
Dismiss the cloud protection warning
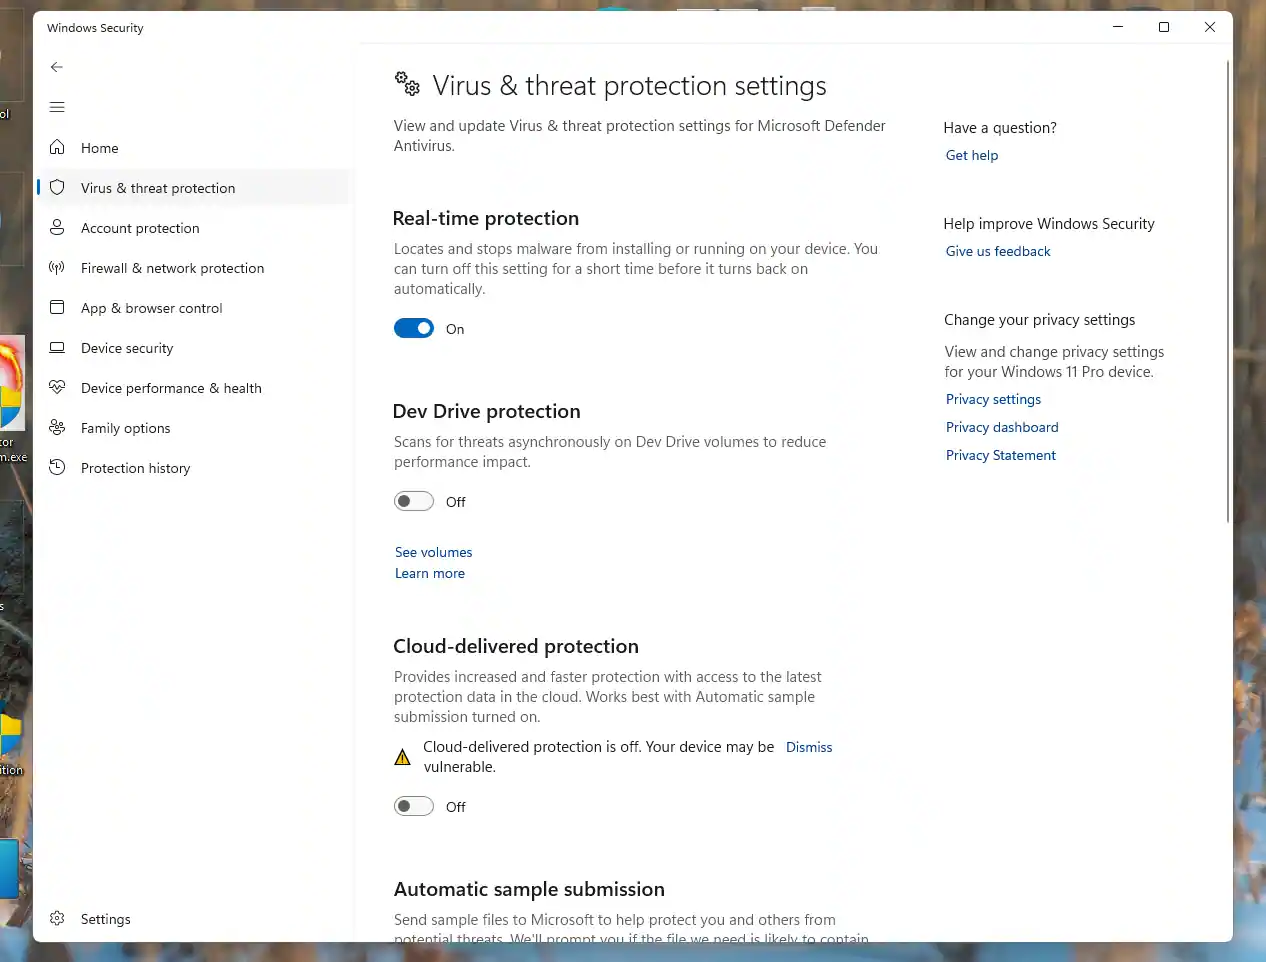point(808,747)
